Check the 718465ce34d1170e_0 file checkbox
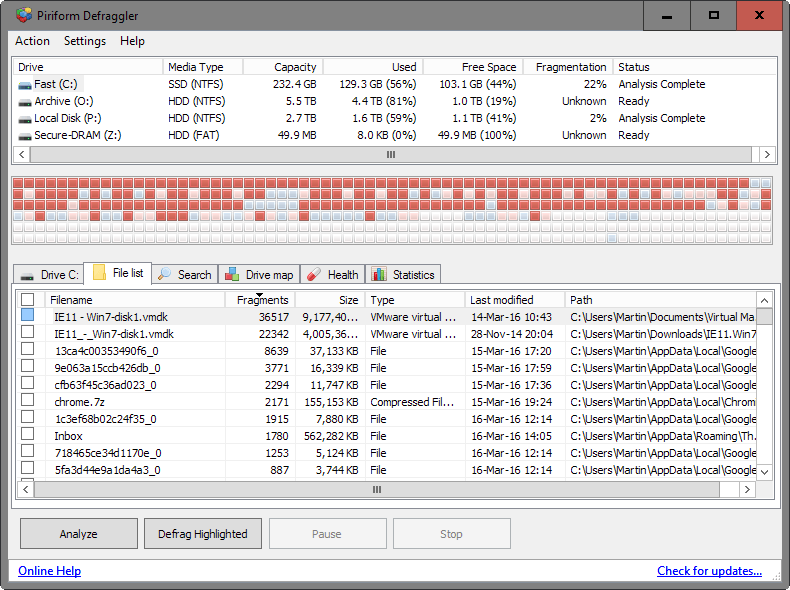Screen dimensions: 790x590 click(27, 450)
